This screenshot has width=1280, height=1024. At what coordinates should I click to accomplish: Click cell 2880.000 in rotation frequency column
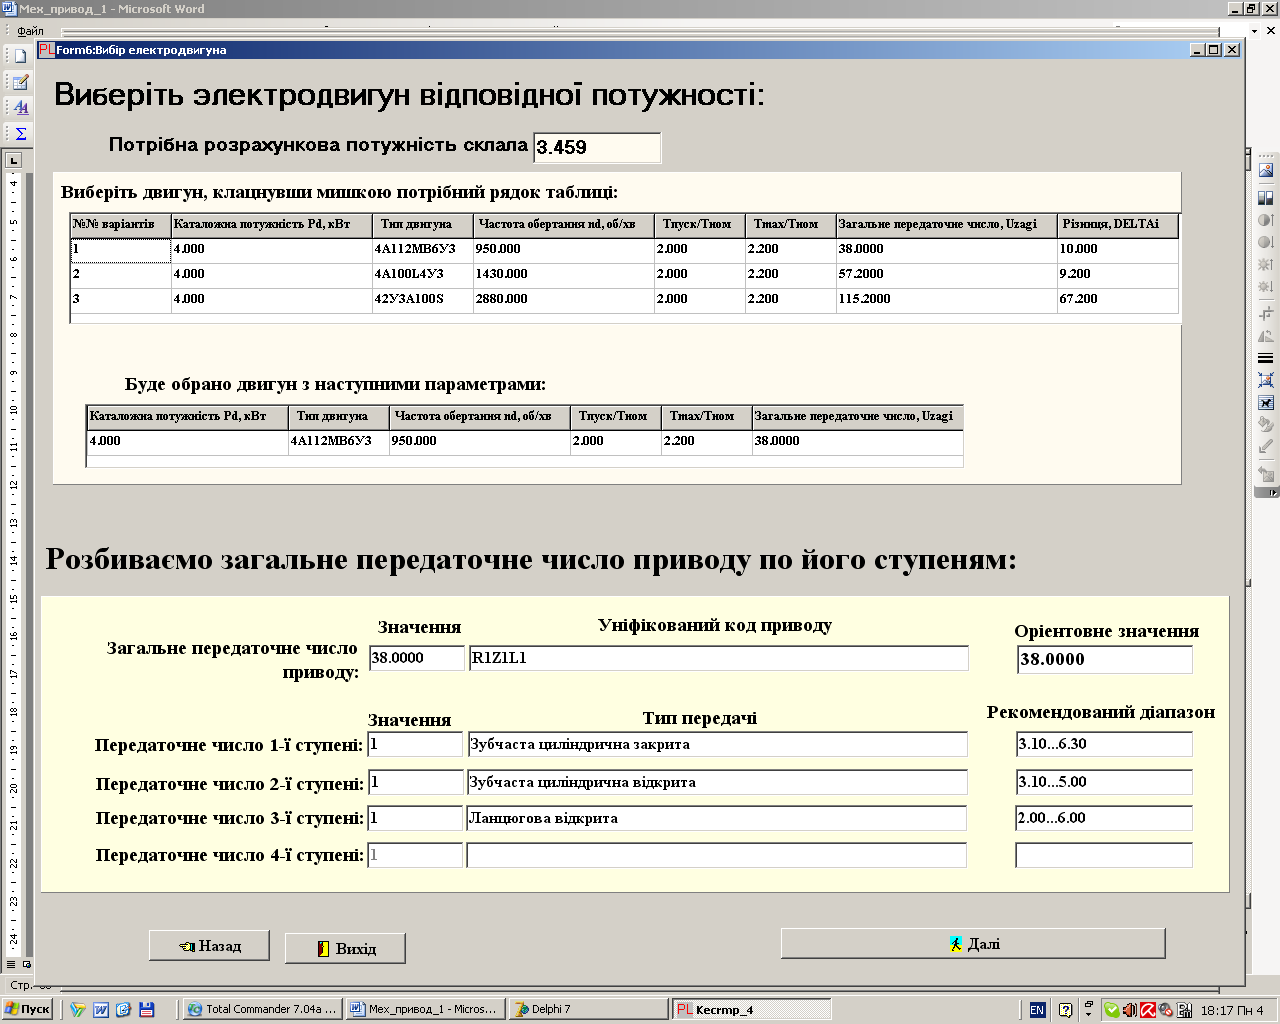pyautogui.click(x=564, y=299)
